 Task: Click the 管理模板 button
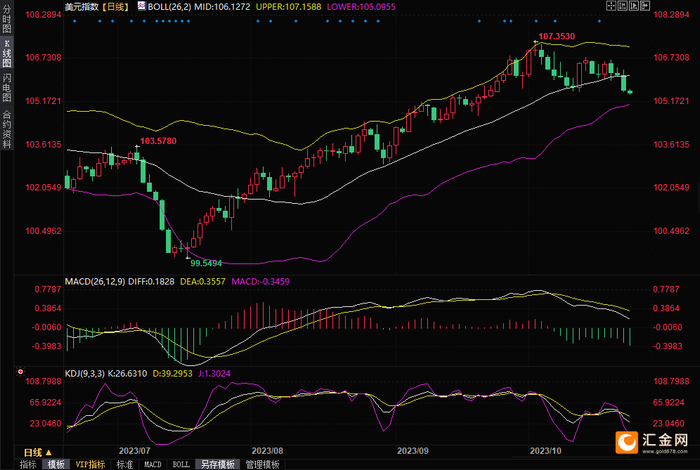[262, 465]
